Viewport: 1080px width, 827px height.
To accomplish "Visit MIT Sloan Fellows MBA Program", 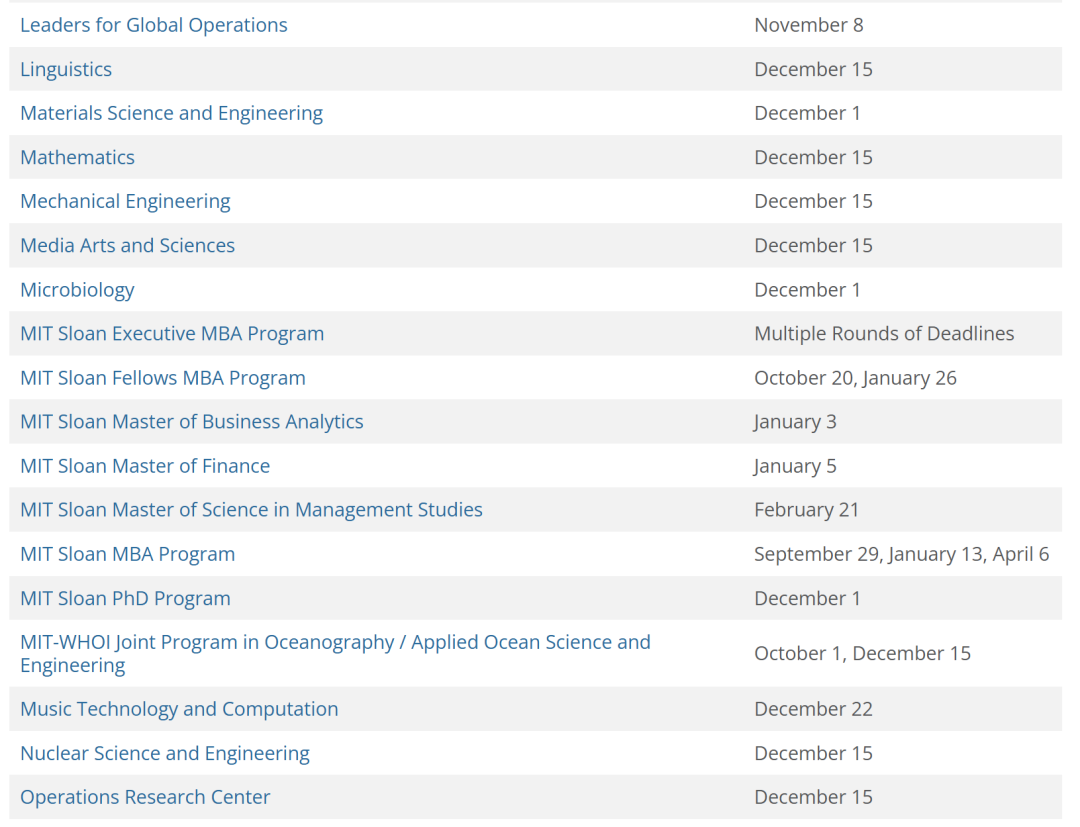I will 163,378.
